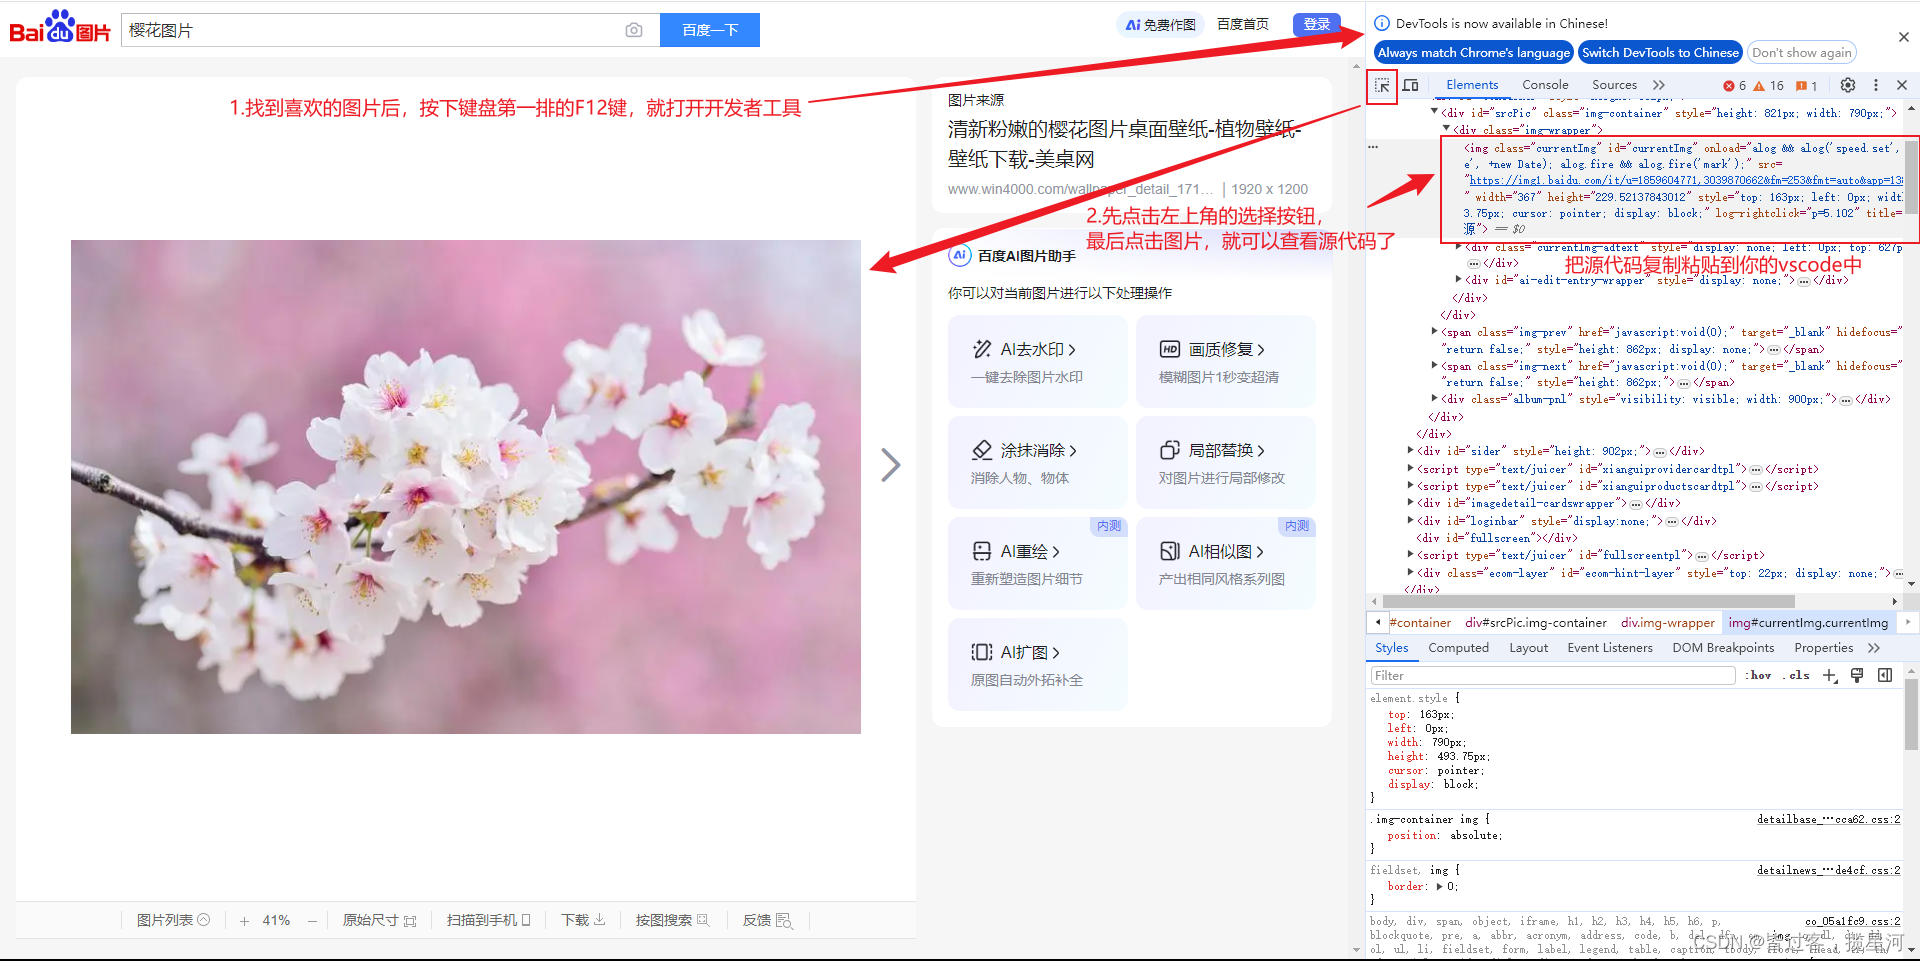Viewport: 1920px width, 961px height.
Task: Open DevTools customize three-dot menu
Action: 1876,85
